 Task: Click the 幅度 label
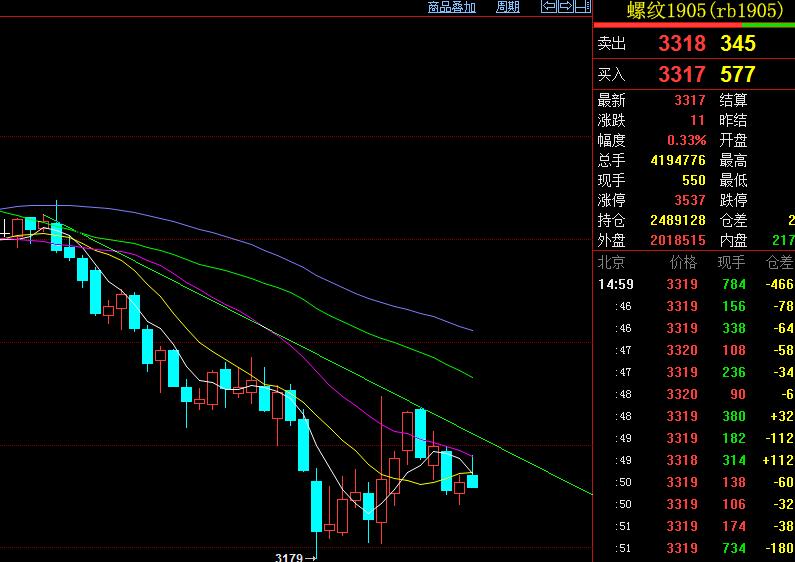tap(611, 140)
